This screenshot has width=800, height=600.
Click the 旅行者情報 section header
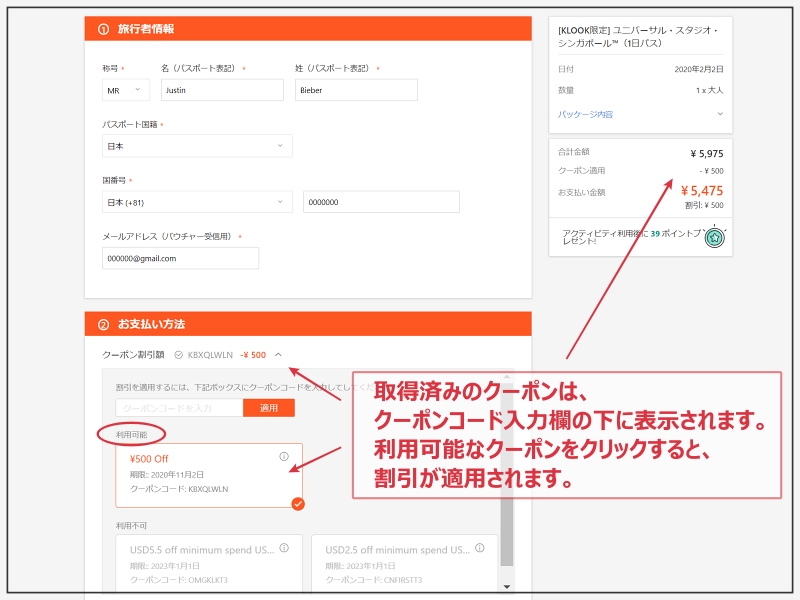coord(308,29)
